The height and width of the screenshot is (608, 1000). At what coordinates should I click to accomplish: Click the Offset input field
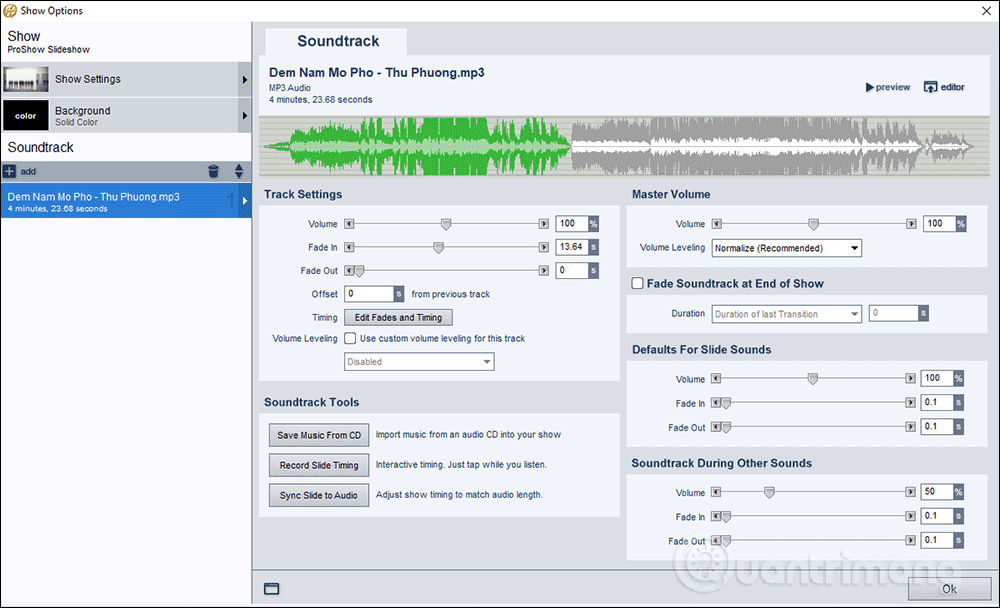tap(368, 294)
